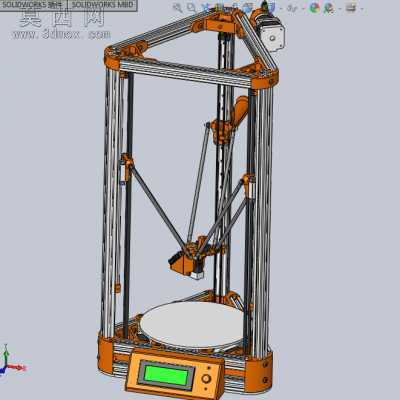Screen dimensions: 400x400
Task: Expand the Hide/Show Items dropdown arrow
Action: [304, 8]
